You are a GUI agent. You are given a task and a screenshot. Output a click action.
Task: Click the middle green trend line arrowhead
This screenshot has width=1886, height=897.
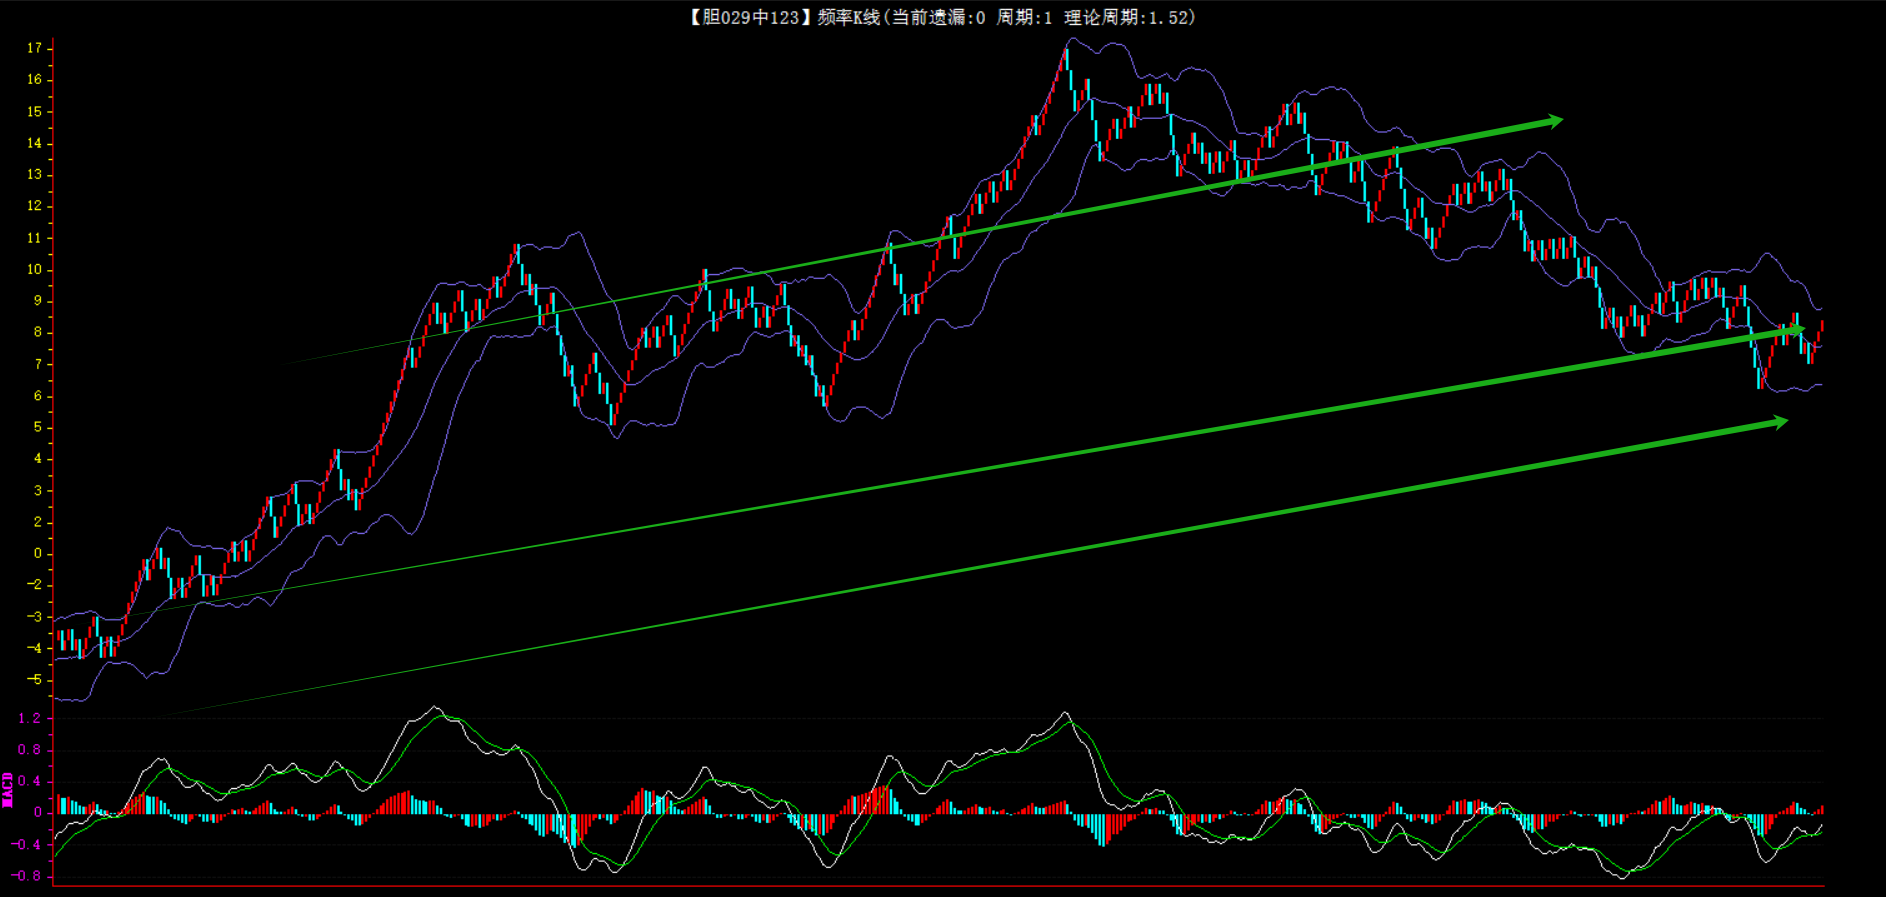pos(1797,329)
